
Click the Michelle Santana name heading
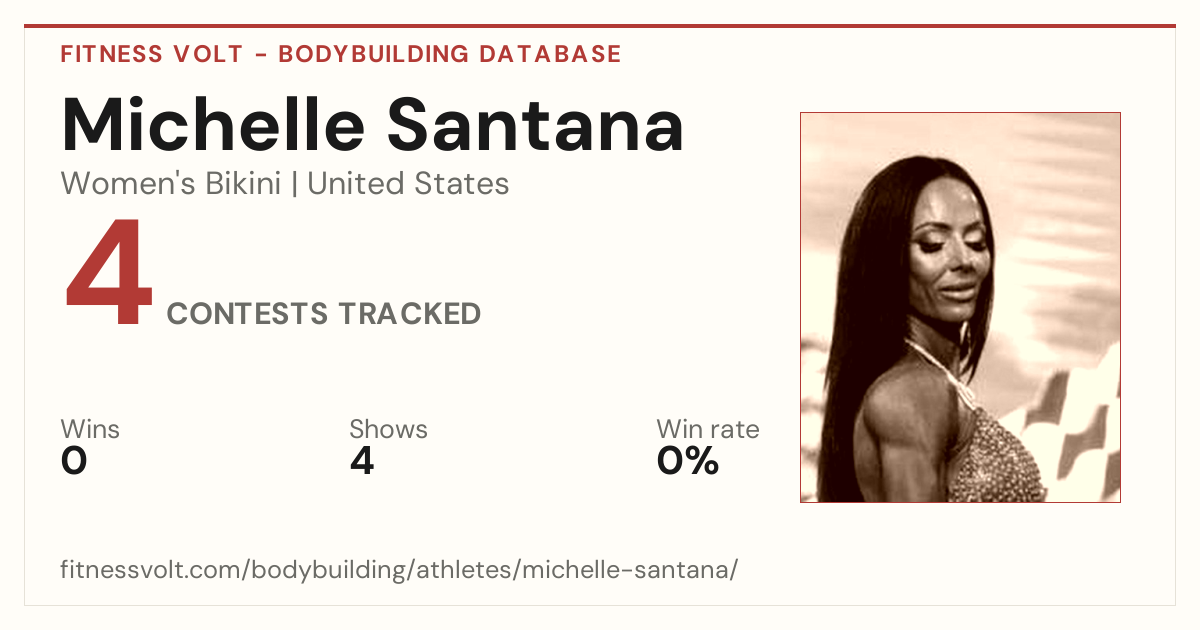click(372, 124)
